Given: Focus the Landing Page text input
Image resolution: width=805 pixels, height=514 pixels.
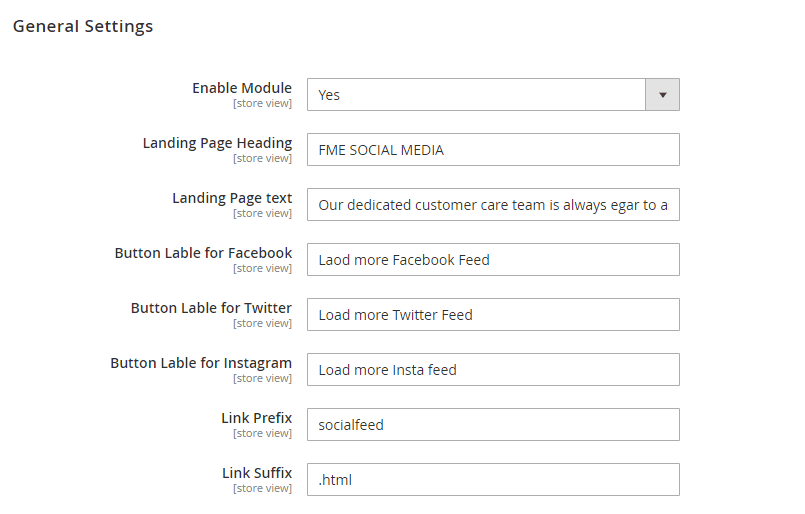Looking at the screenshot, I should tap(493, 205).
